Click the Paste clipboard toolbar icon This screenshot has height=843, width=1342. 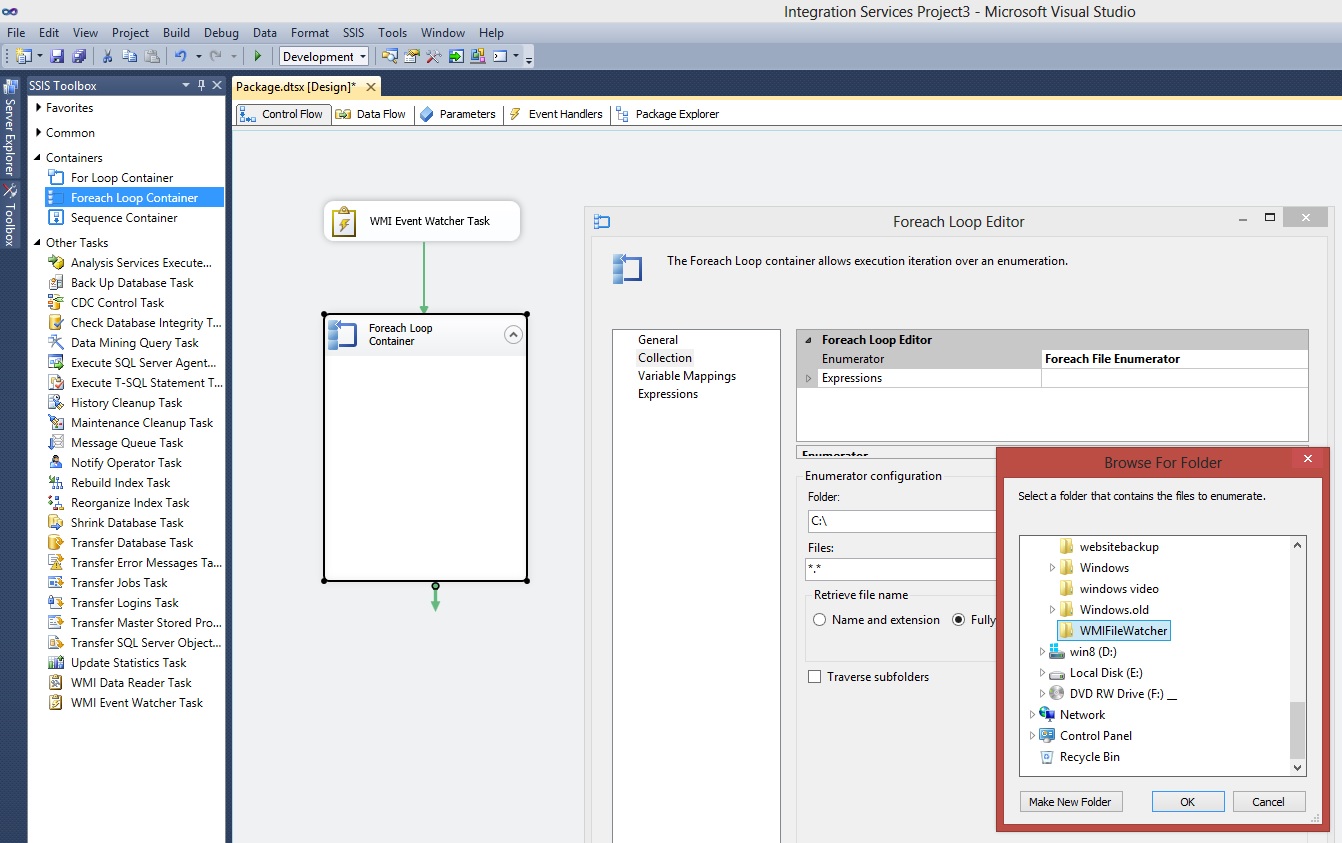coord(152,56)
